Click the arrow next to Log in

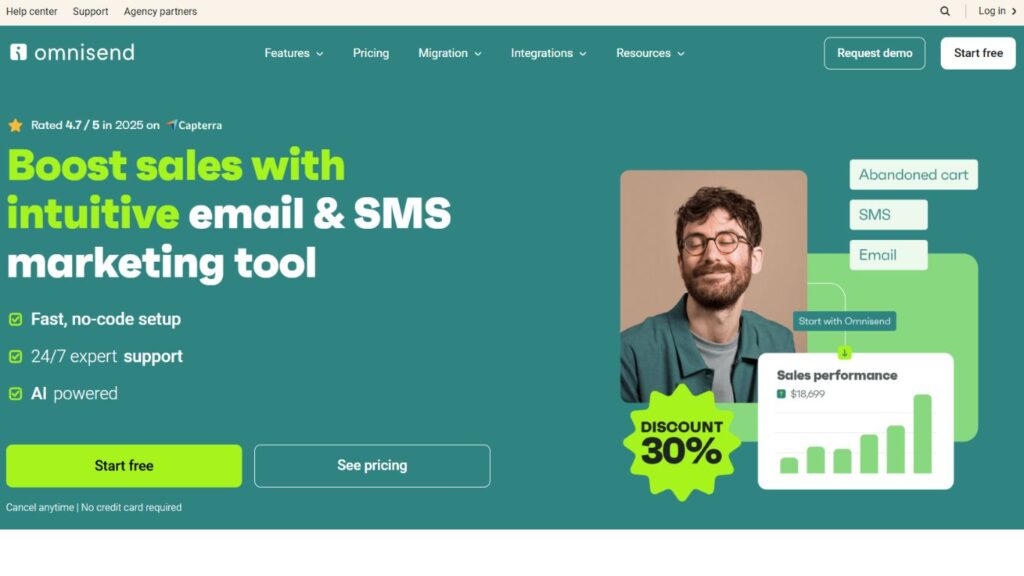(1014, 11)
